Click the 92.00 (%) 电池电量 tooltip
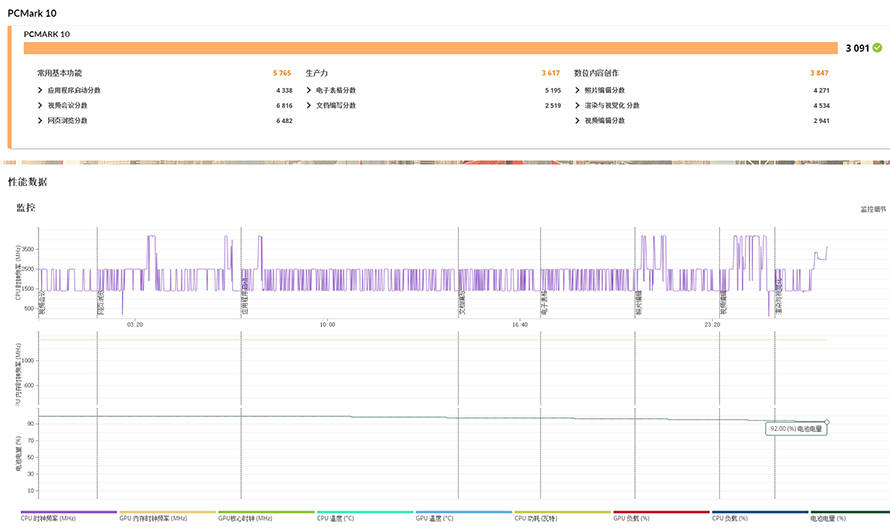This screenshot has height=528, width=890. tap(796, 429)
